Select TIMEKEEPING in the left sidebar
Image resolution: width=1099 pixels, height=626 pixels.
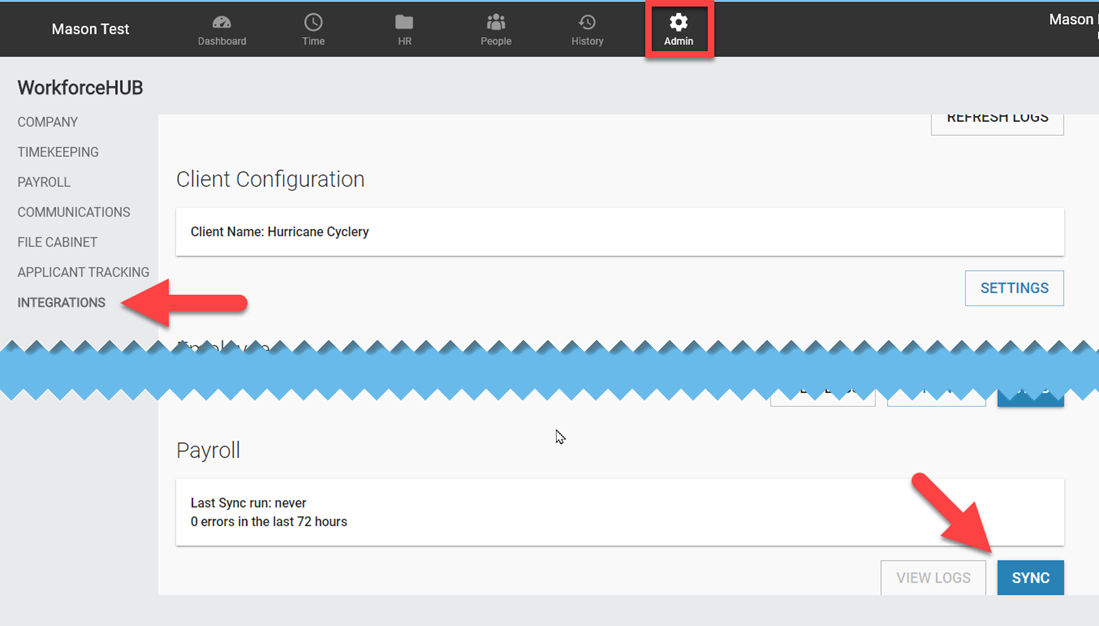point(58,152)
